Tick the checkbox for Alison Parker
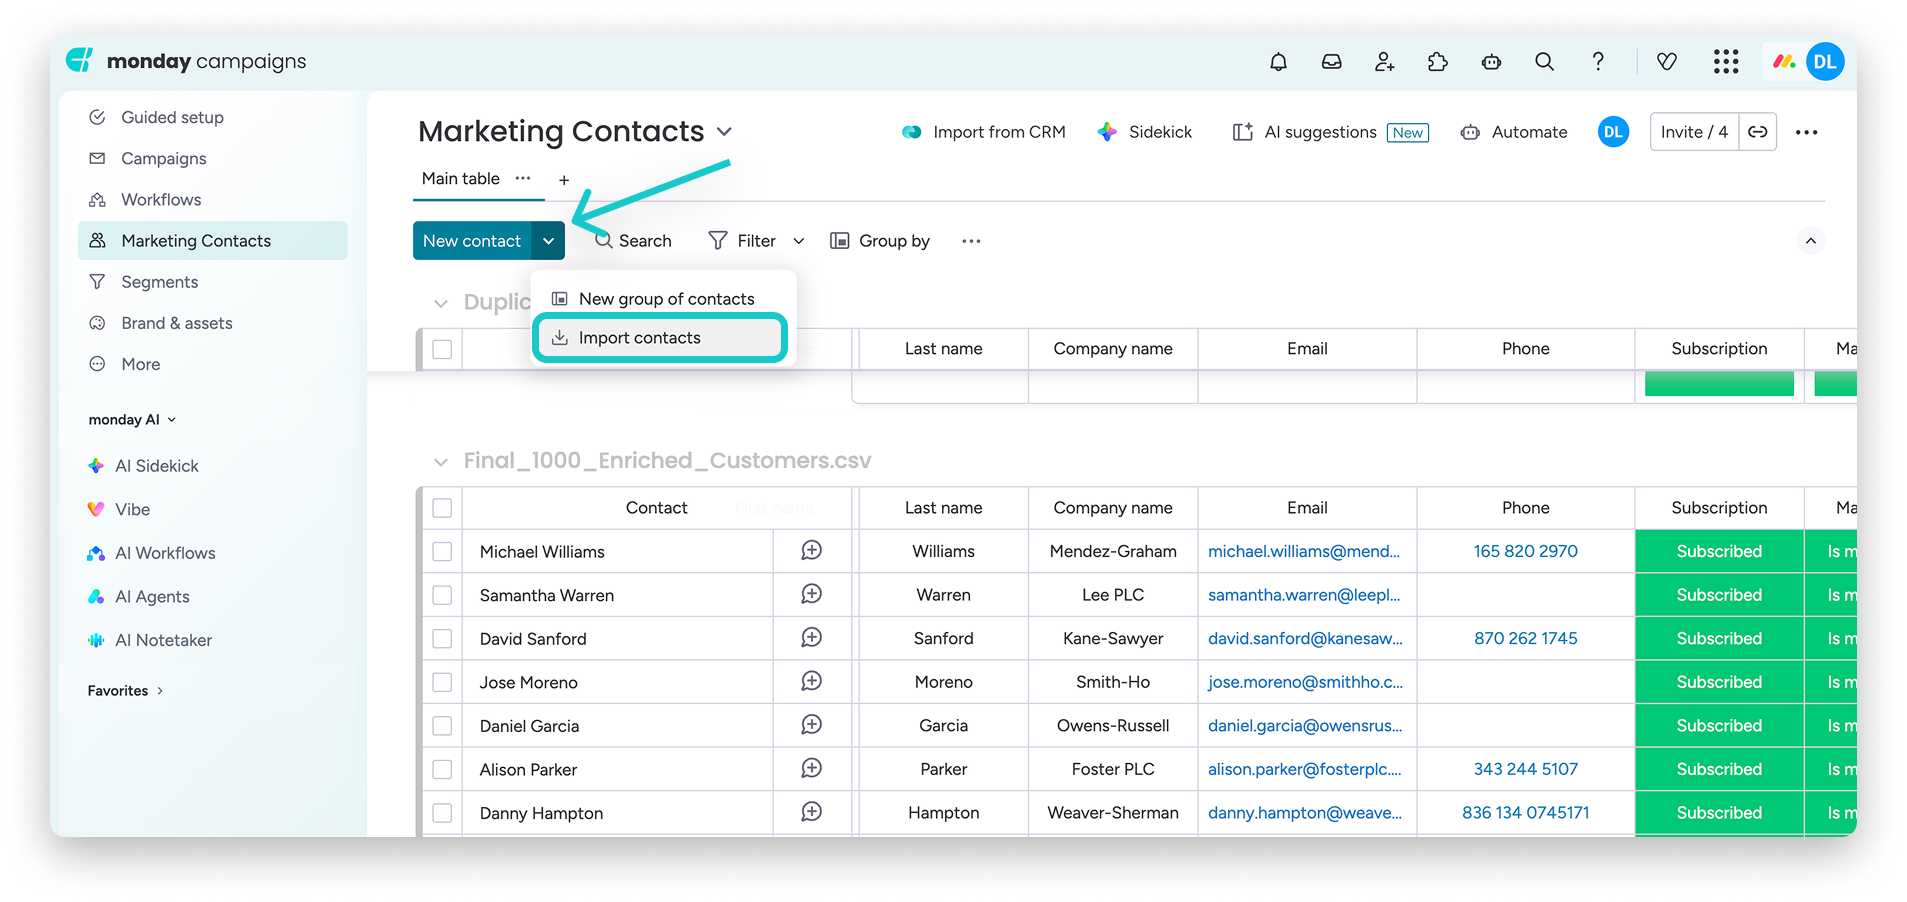 tap(442, 769)
